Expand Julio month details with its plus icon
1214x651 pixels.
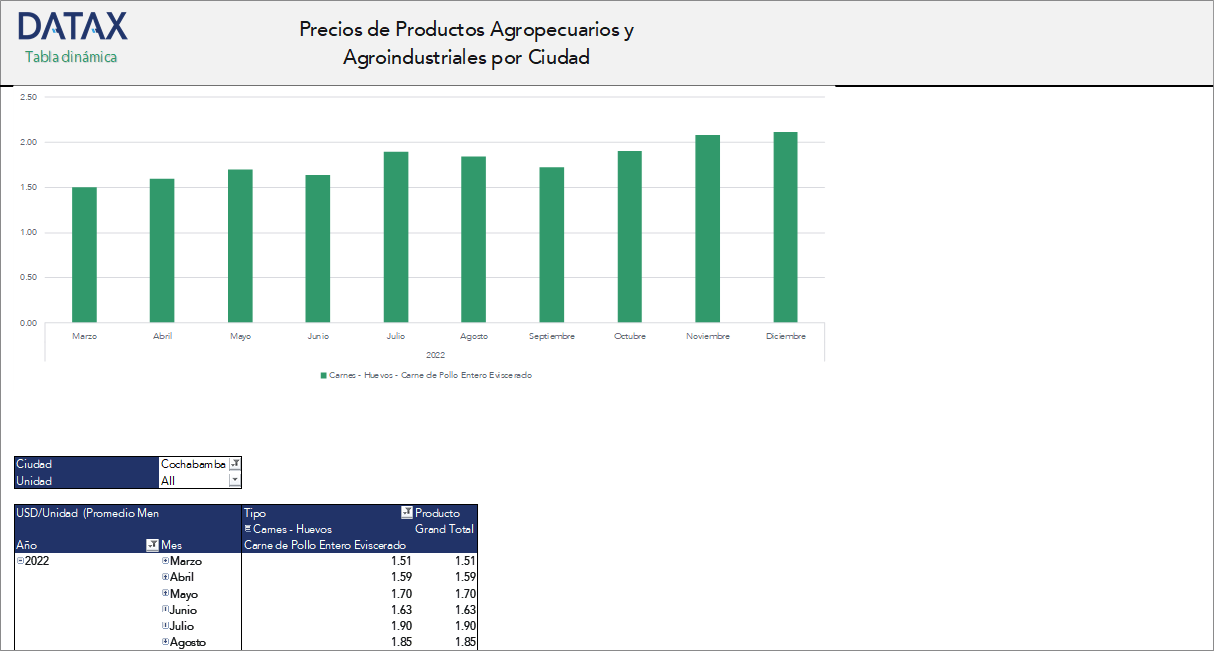[x=164, y=626]
